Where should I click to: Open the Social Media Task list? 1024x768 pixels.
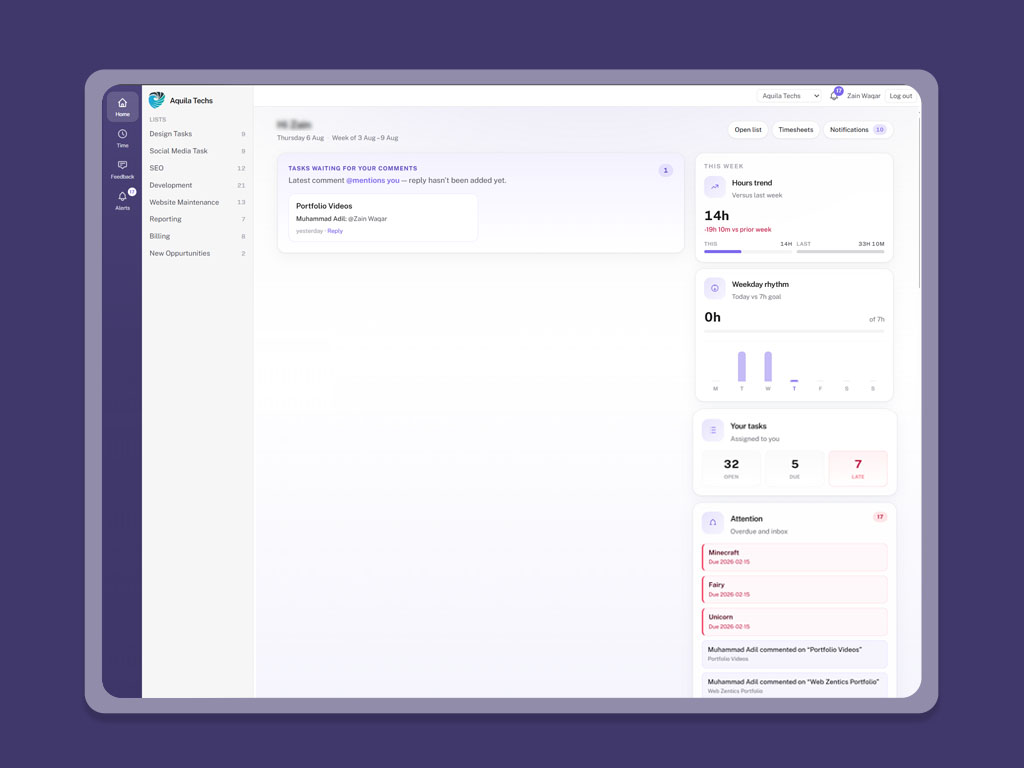pos(197,151)
